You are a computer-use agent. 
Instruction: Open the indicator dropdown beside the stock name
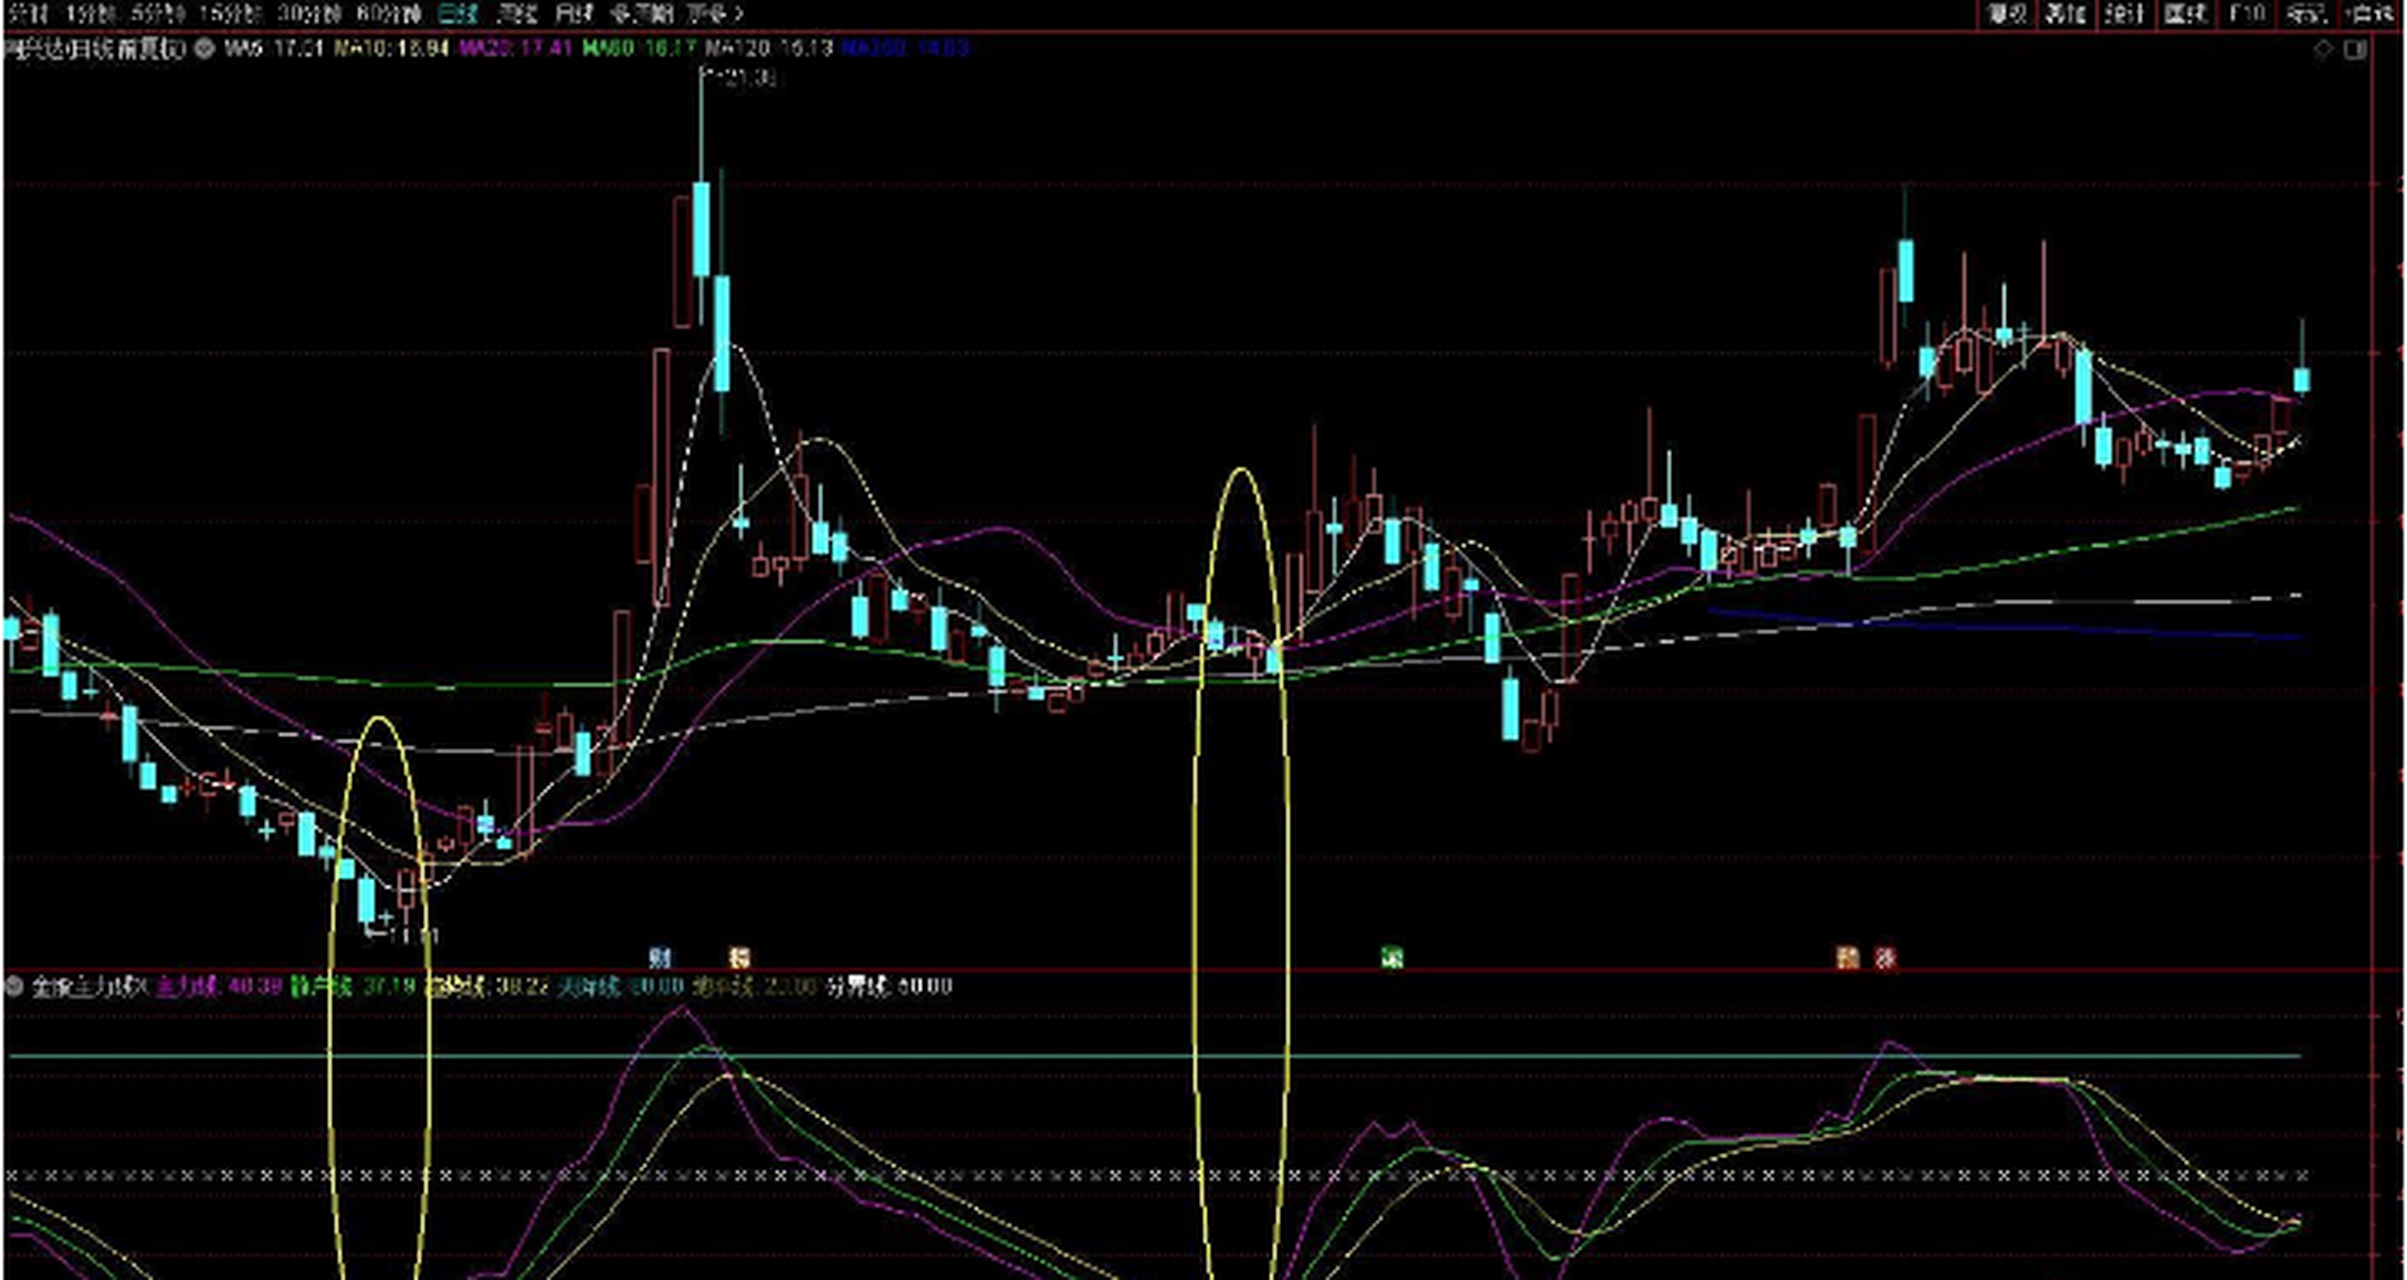205,48
